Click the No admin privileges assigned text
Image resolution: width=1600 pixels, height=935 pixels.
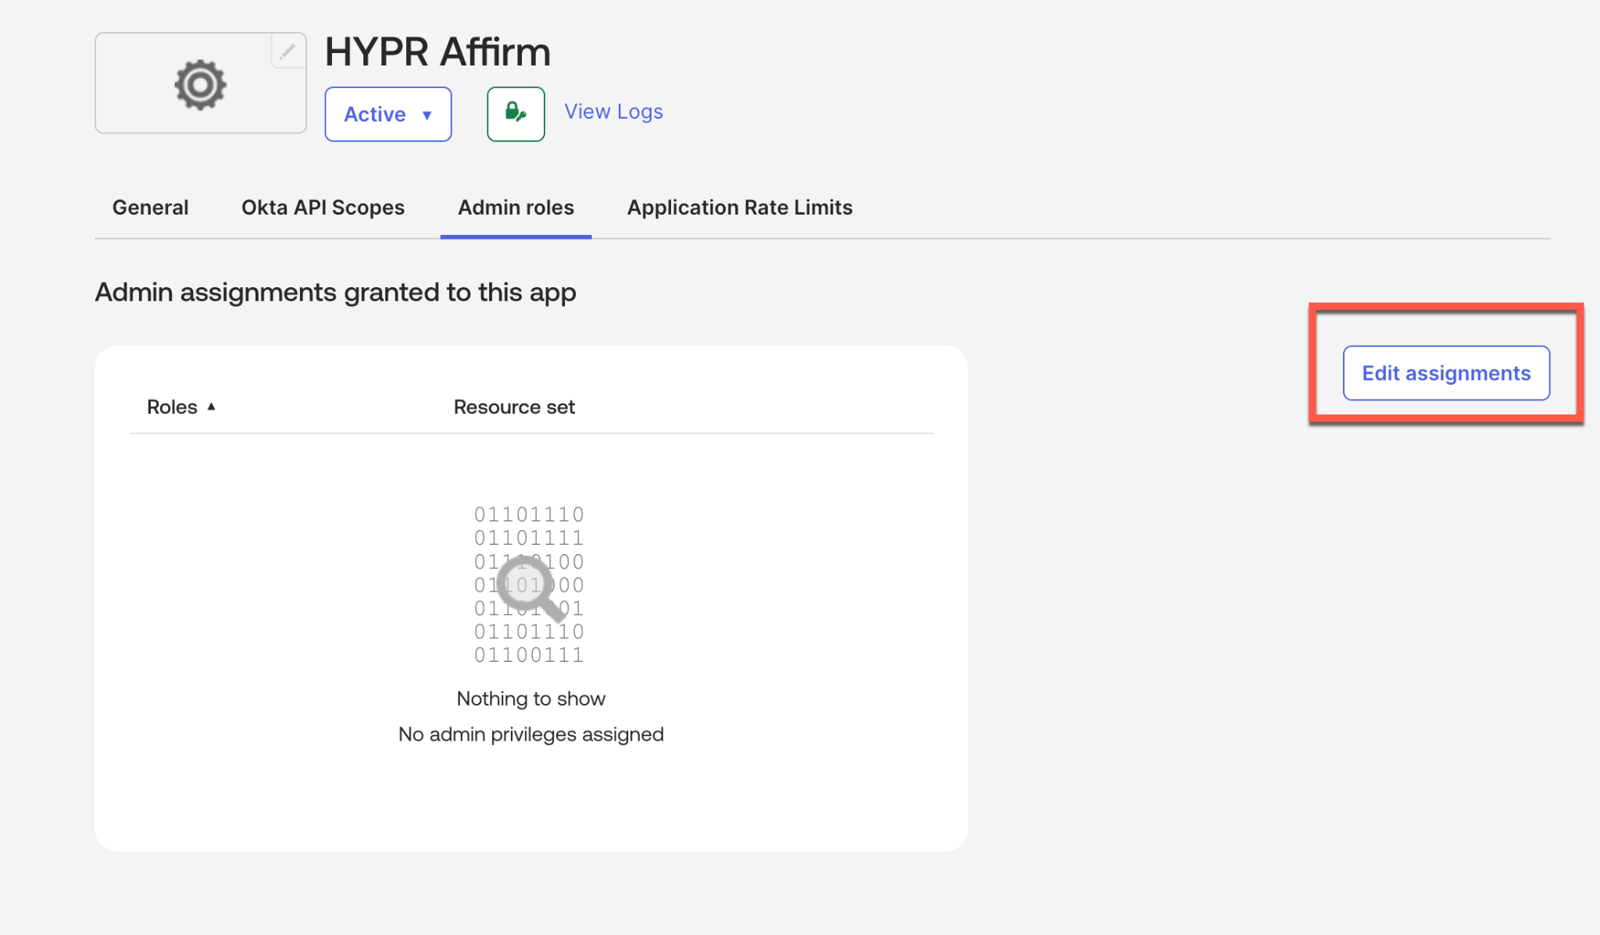coord(531,734)
